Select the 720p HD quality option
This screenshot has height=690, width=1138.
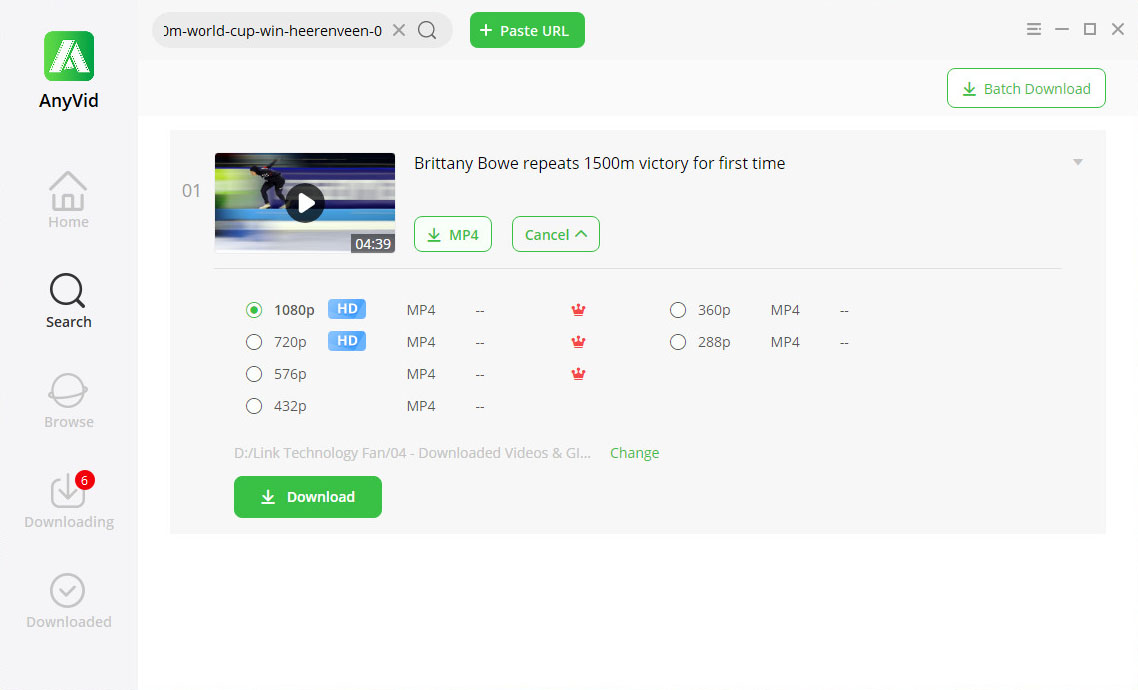pos(254,342)
